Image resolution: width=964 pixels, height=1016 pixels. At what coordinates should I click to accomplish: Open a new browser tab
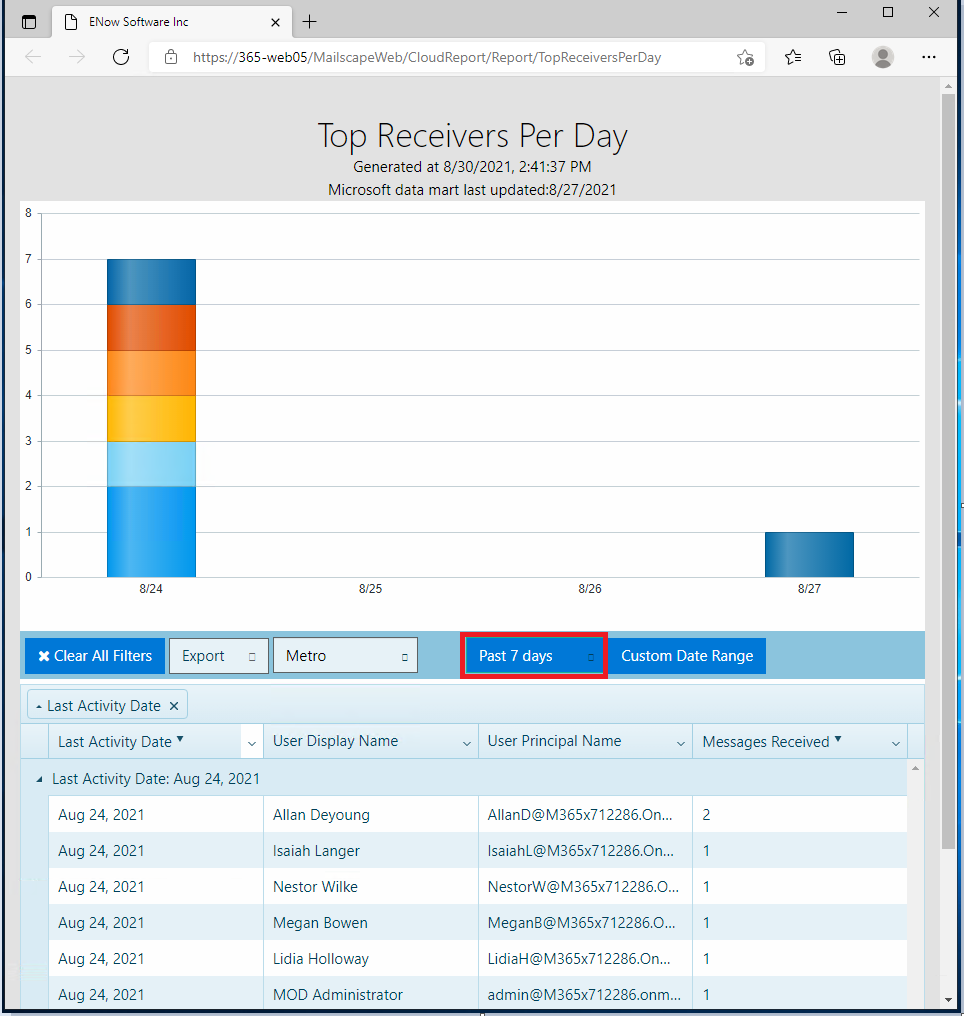310,22
